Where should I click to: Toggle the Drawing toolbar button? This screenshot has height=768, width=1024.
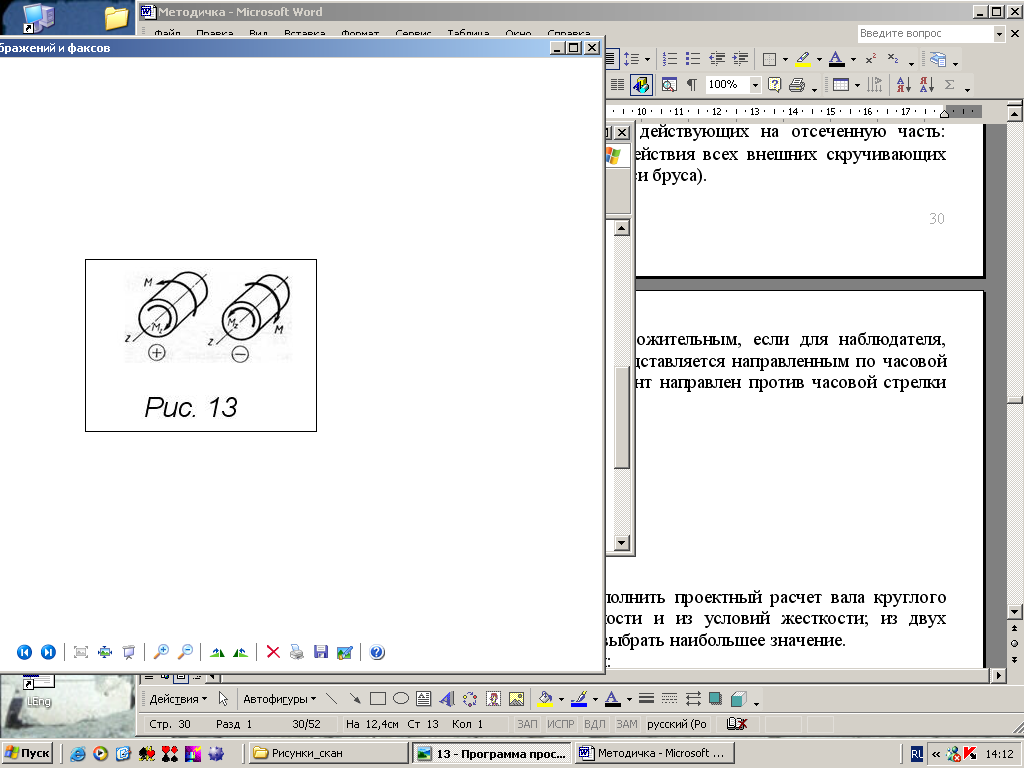click(641, 85)
